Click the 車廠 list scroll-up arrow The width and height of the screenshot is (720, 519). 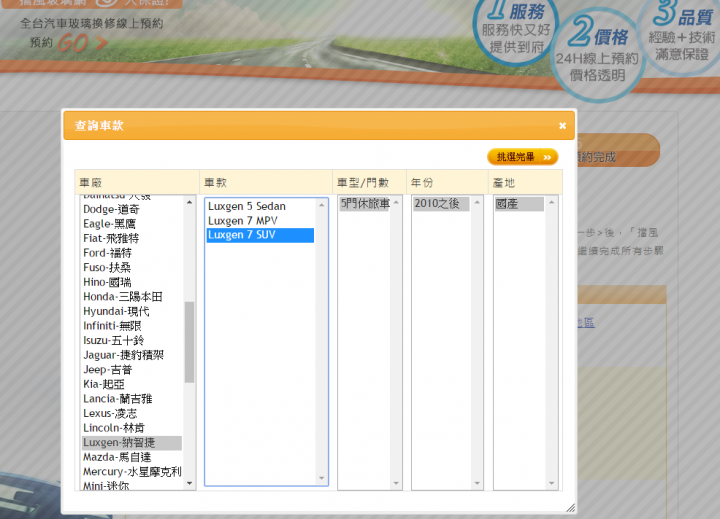[190, 203]
